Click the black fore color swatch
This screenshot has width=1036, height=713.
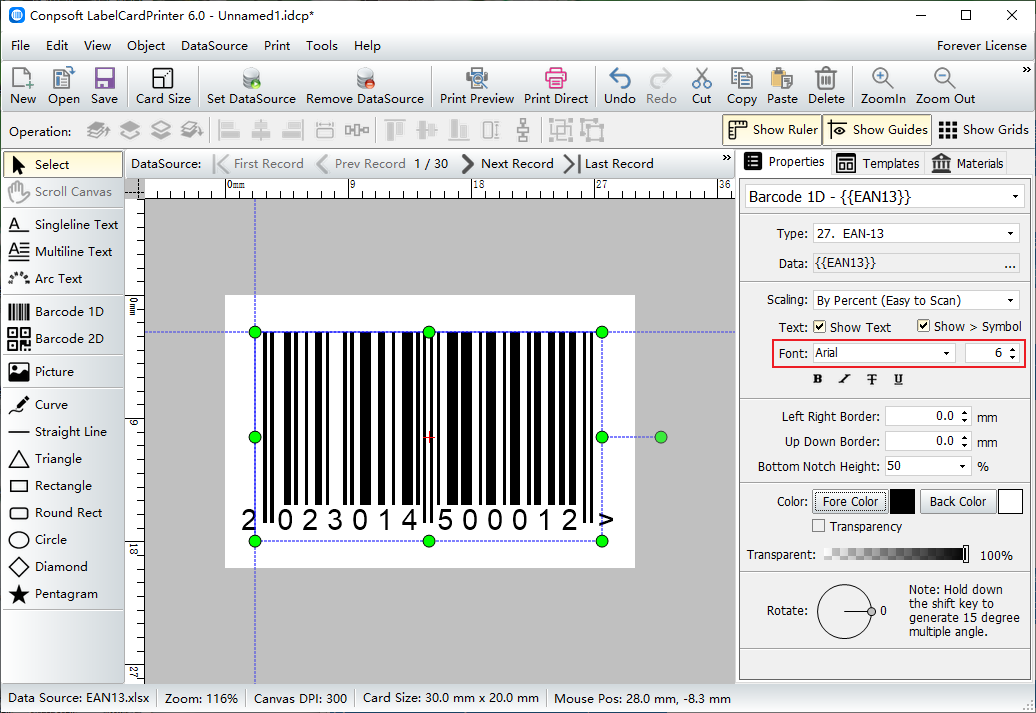(x=902, y=502)
